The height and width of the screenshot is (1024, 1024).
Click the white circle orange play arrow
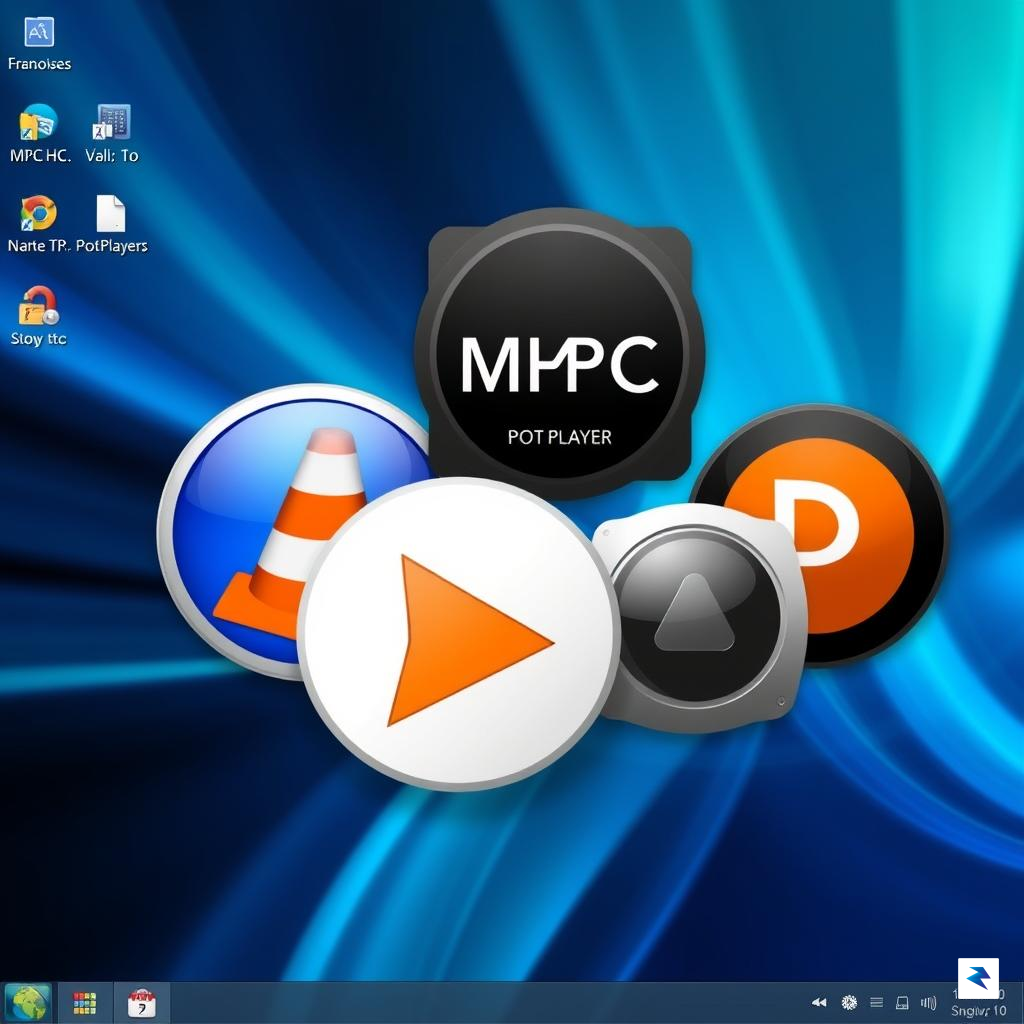click(x=459, y=633)
